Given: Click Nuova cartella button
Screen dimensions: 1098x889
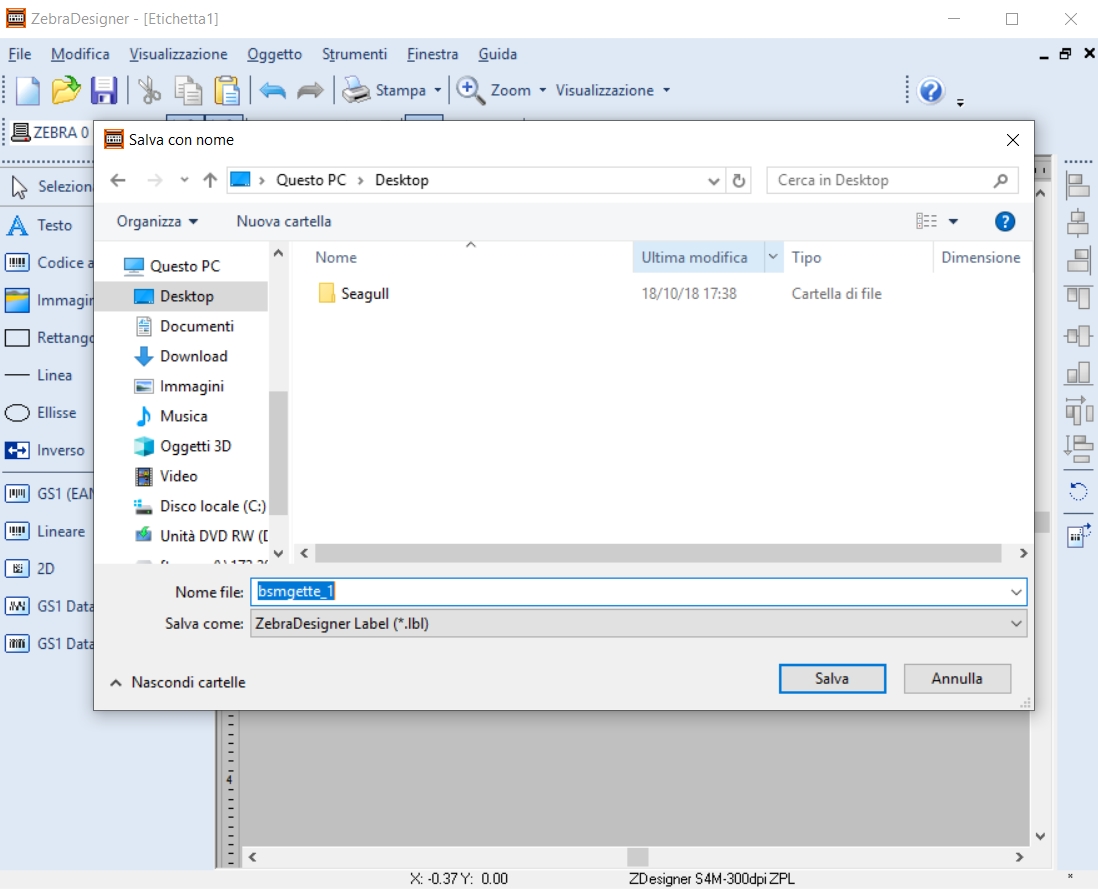Looking at the screenshot, I should (x=284, y=221).
